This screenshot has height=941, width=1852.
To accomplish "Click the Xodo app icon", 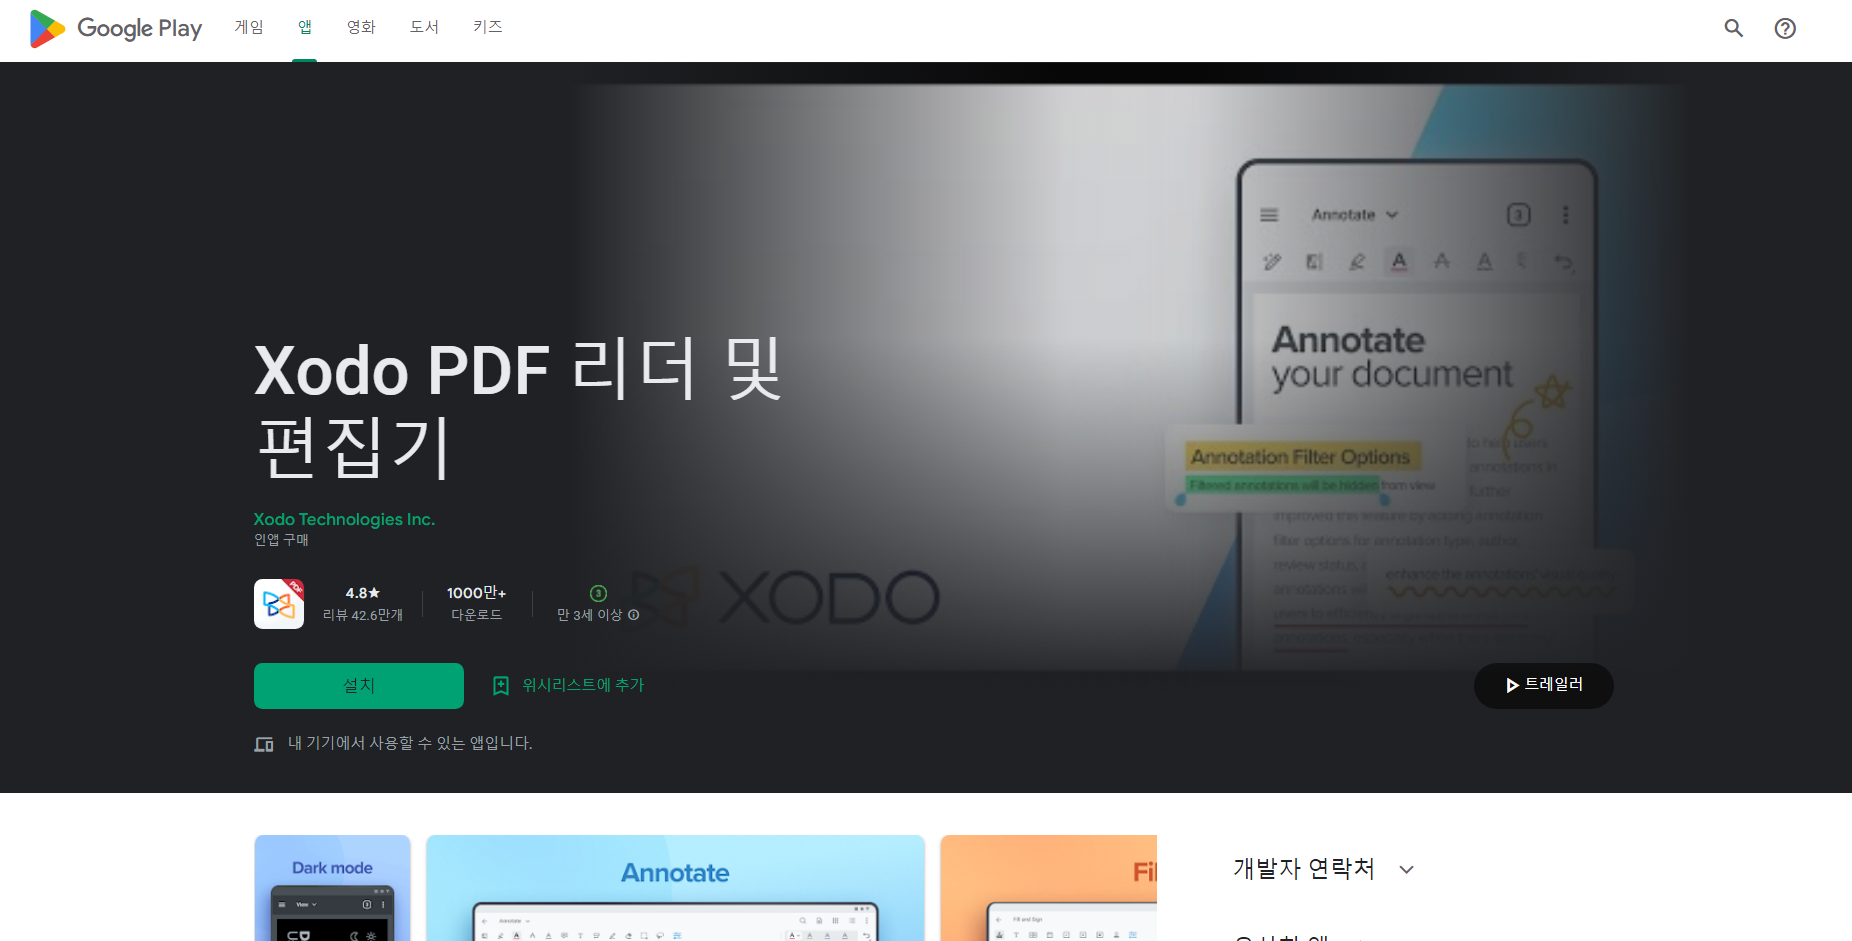I will (279, 603).
